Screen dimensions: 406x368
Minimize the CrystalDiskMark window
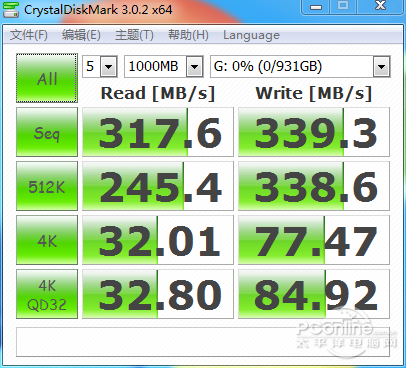coord(316,7)
